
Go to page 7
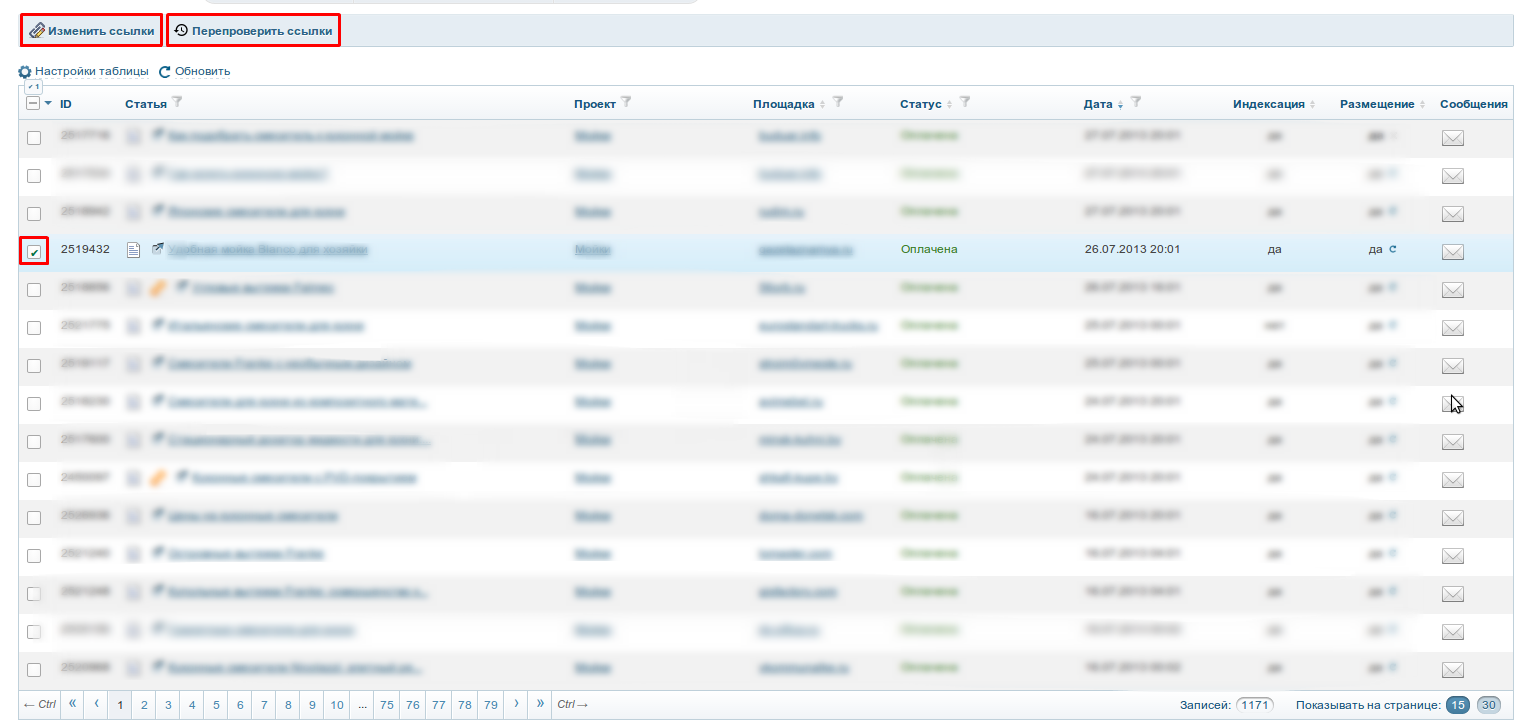coord(264,704)
